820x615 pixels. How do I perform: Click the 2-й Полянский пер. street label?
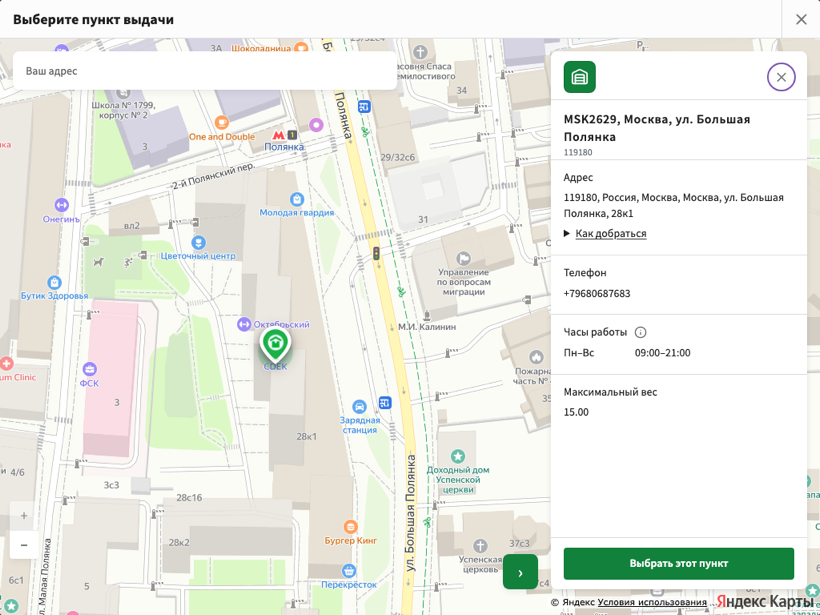click(213, 176)
